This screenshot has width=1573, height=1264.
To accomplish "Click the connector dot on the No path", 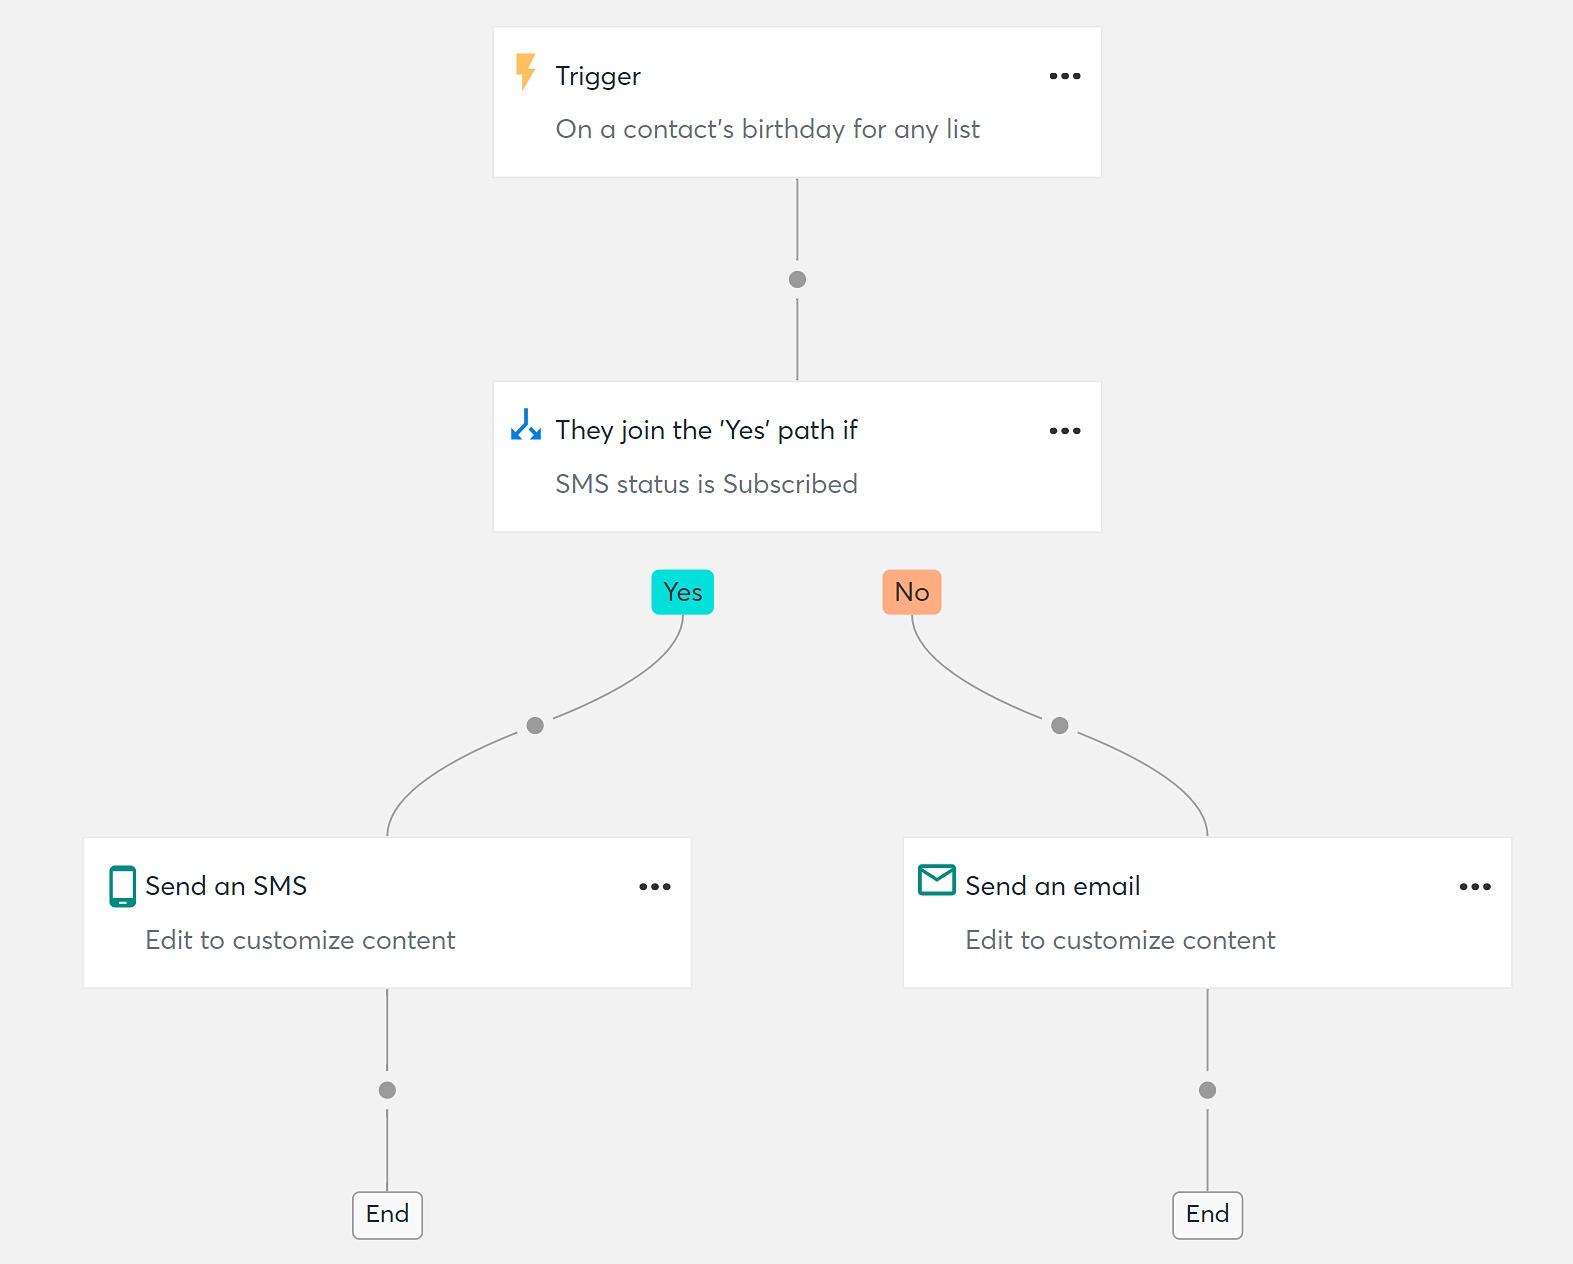I will pos(1059,726).
